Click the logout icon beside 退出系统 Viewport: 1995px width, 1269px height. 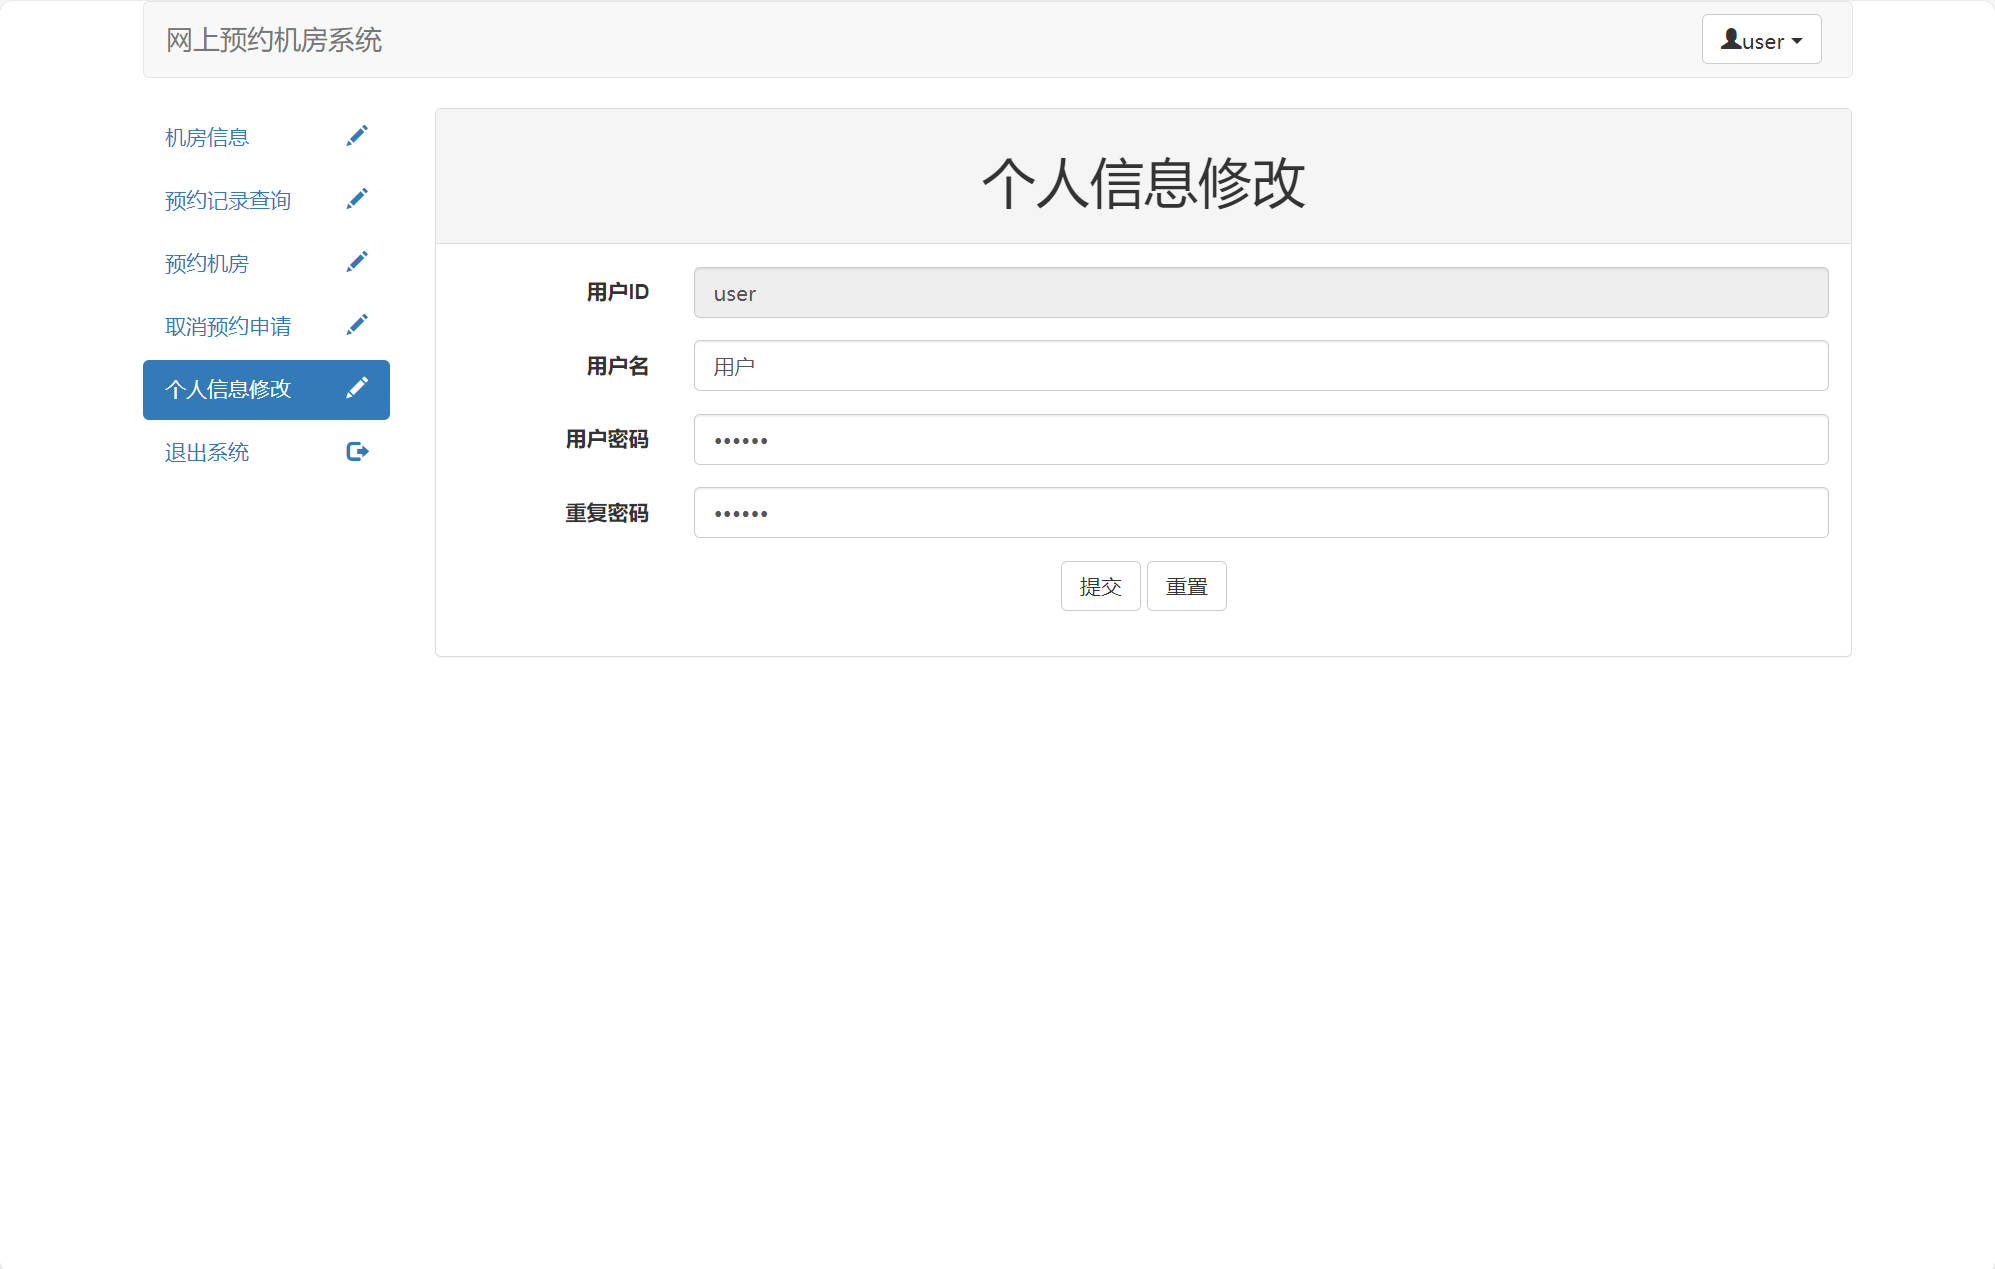pos(358,451)
